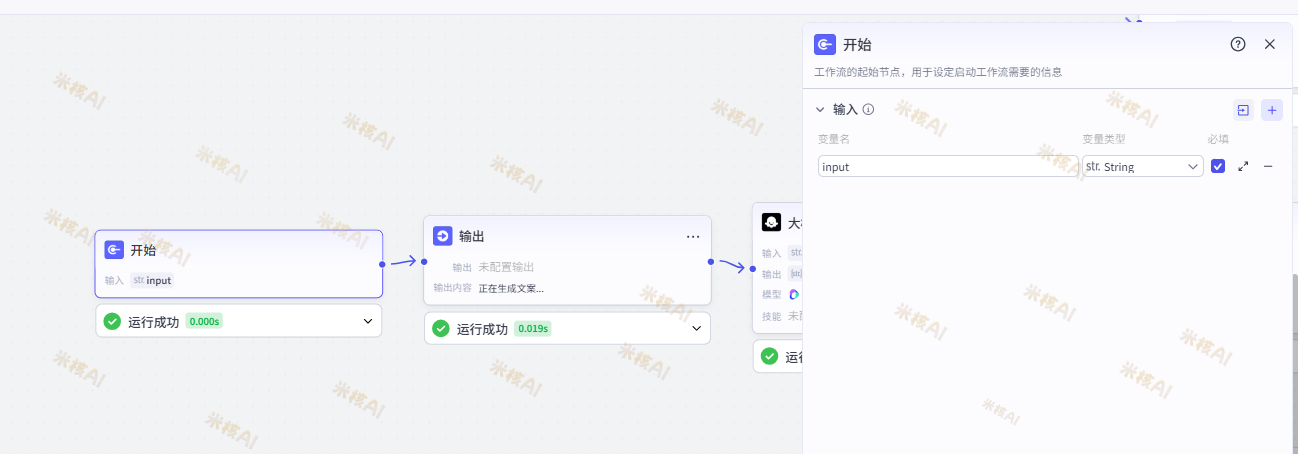1298x454 pixels.
Task: Click the 大模型 node black icon
Action: click(x=771, y=222)
